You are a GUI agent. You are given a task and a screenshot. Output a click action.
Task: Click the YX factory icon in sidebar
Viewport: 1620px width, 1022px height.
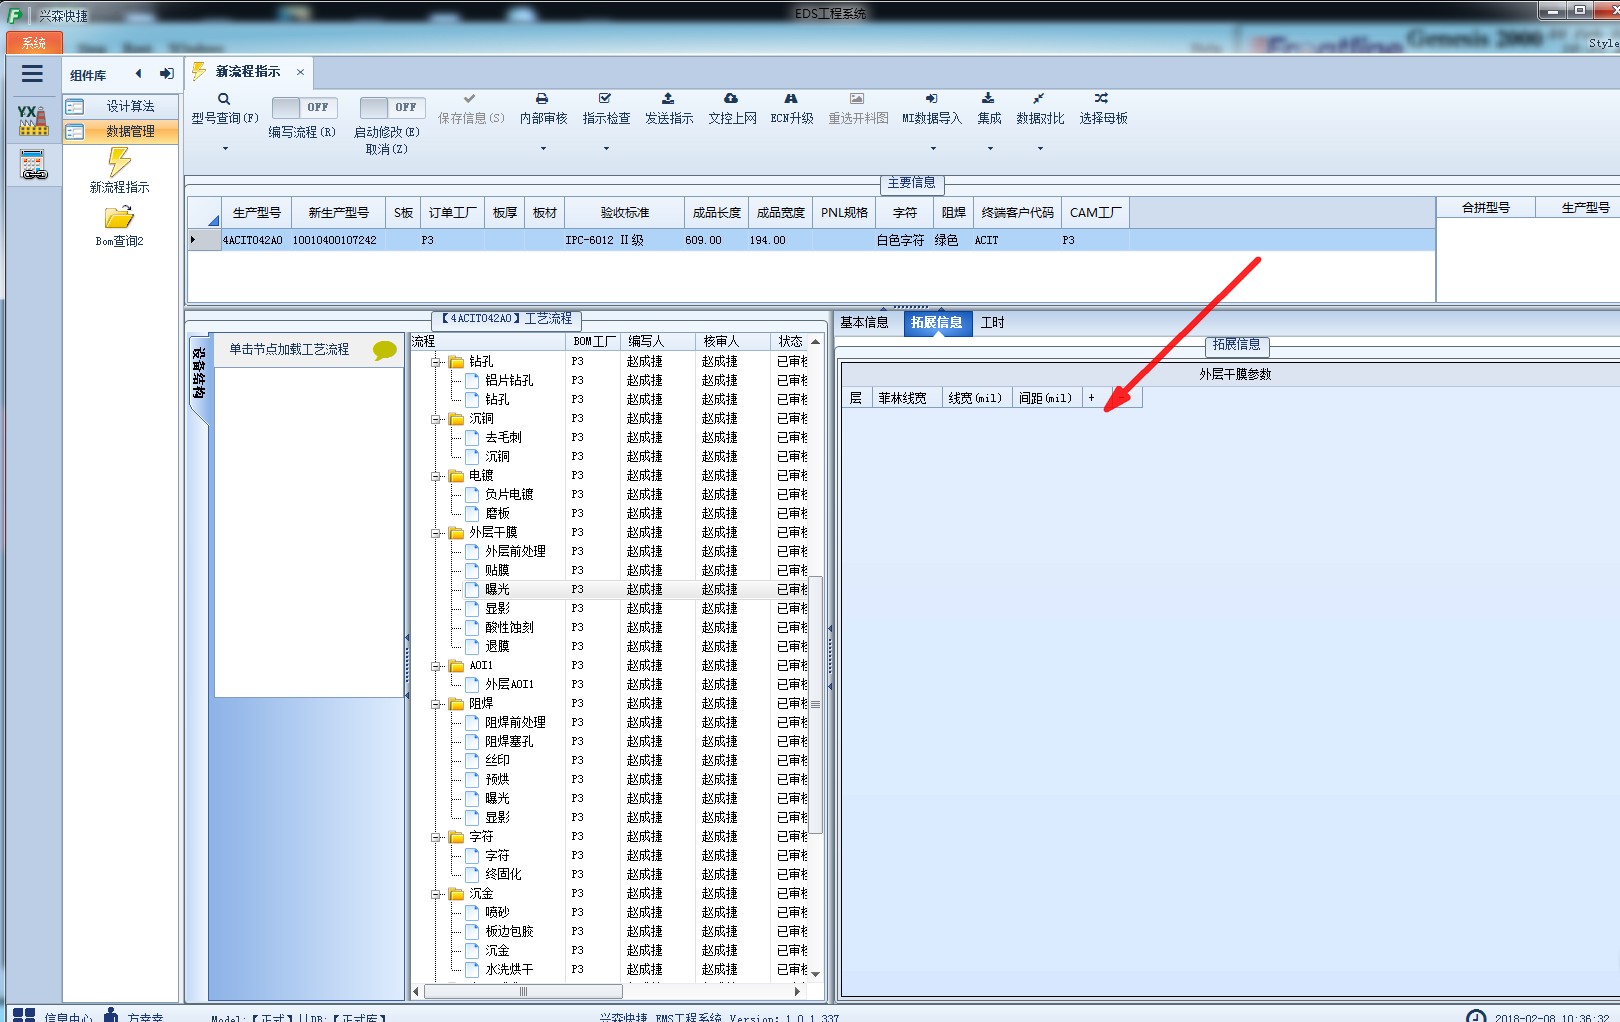(x=33, y=120)
